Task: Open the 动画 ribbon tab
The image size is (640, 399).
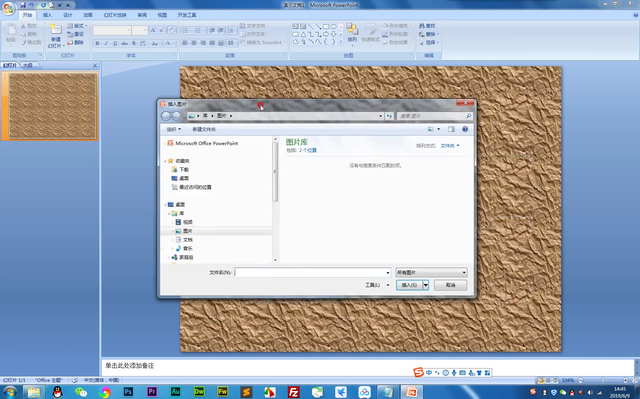Action: [x=88, y=15]
